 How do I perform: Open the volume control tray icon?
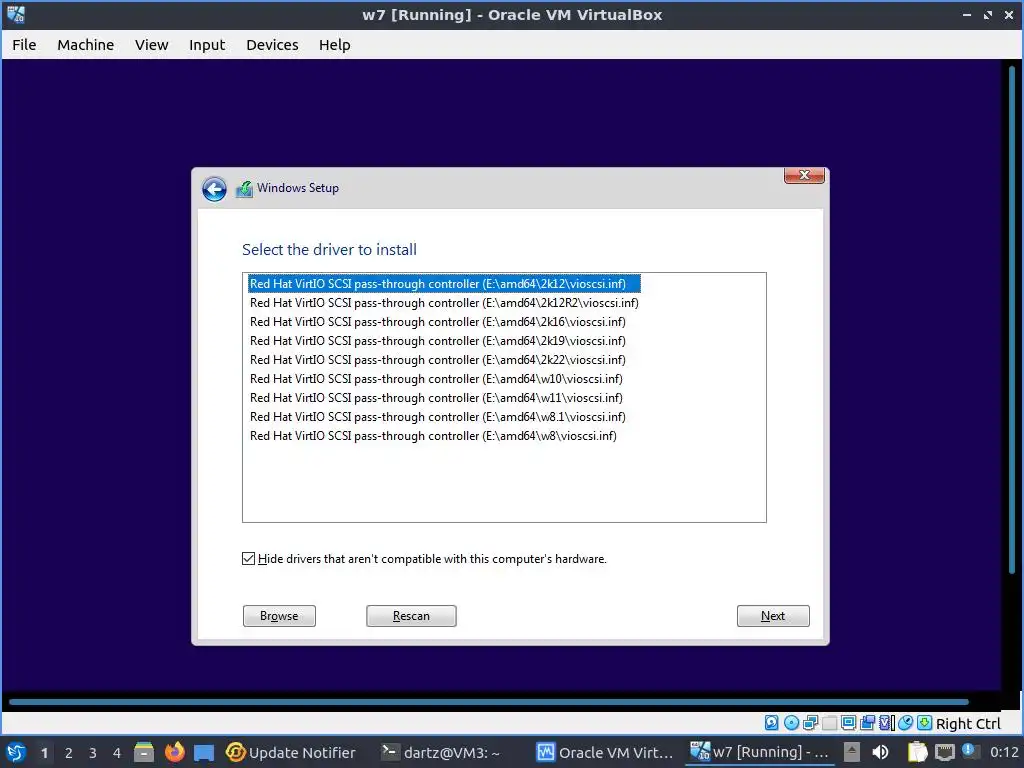[880, 752]
